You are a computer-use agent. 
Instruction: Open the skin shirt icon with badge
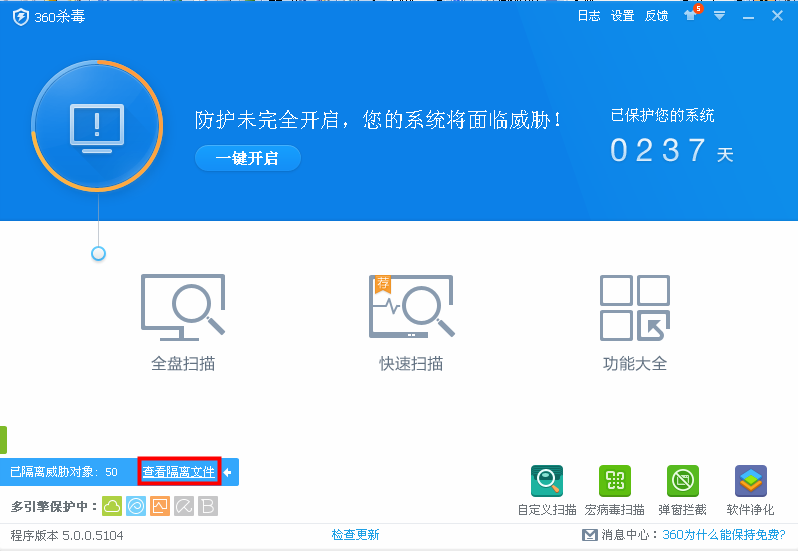tap(692, 14)
